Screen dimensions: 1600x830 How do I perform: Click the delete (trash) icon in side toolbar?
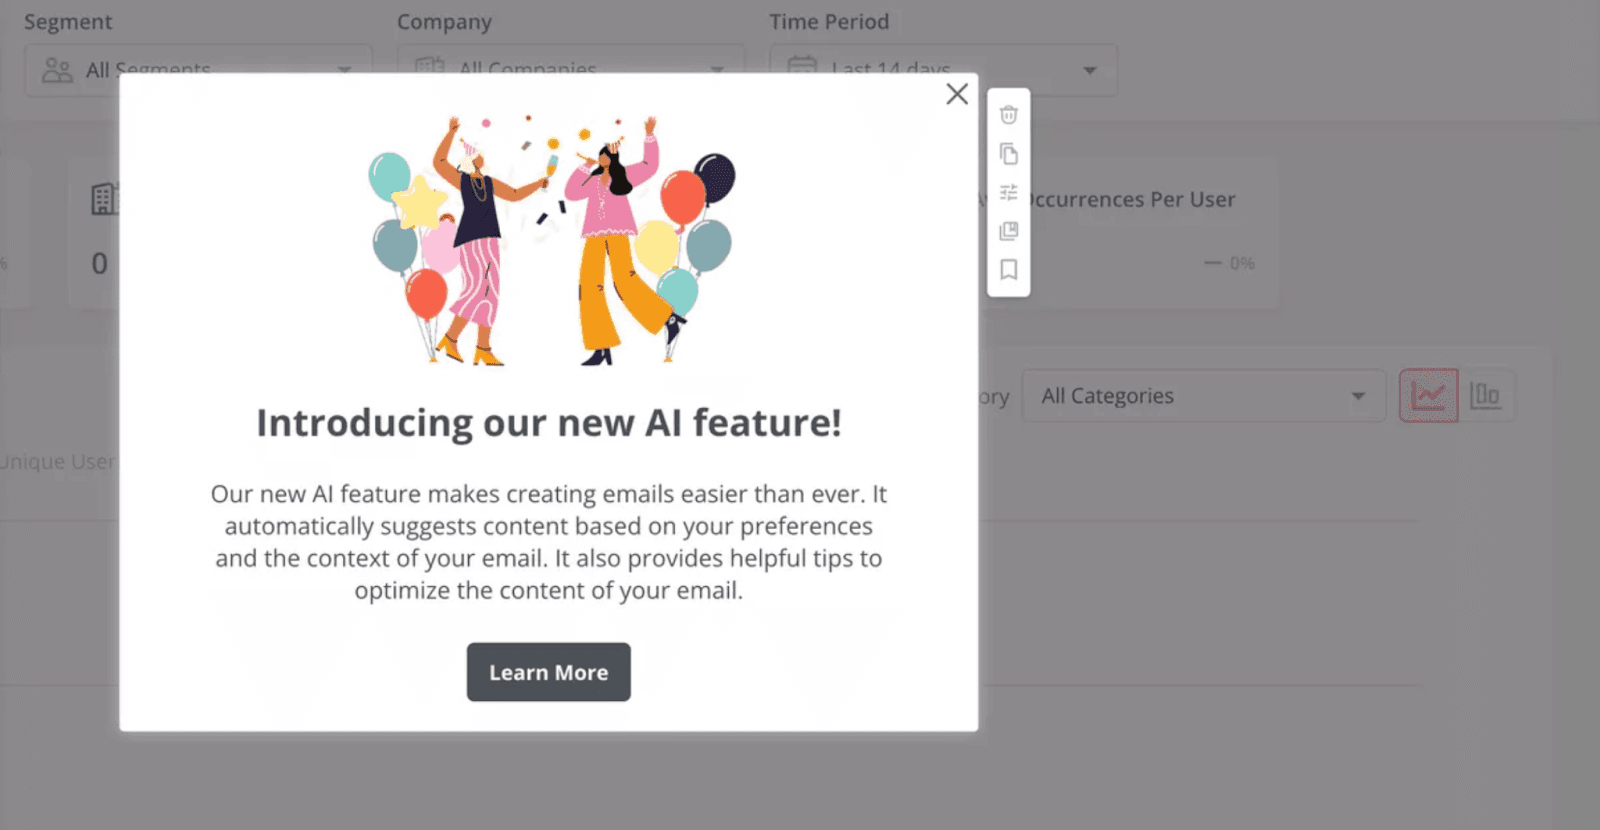coord(1008,114)
